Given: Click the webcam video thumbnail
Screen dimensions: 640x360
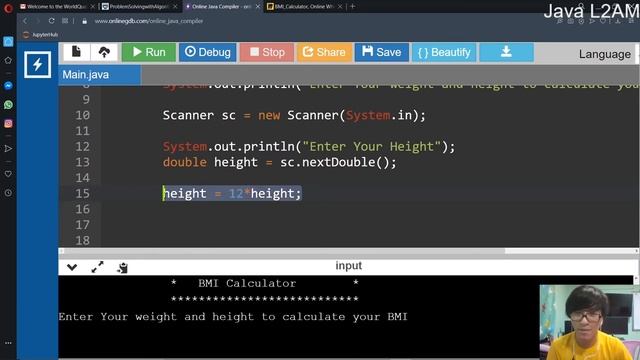Looking at the screenshot, I should click(x=589, y=322).
